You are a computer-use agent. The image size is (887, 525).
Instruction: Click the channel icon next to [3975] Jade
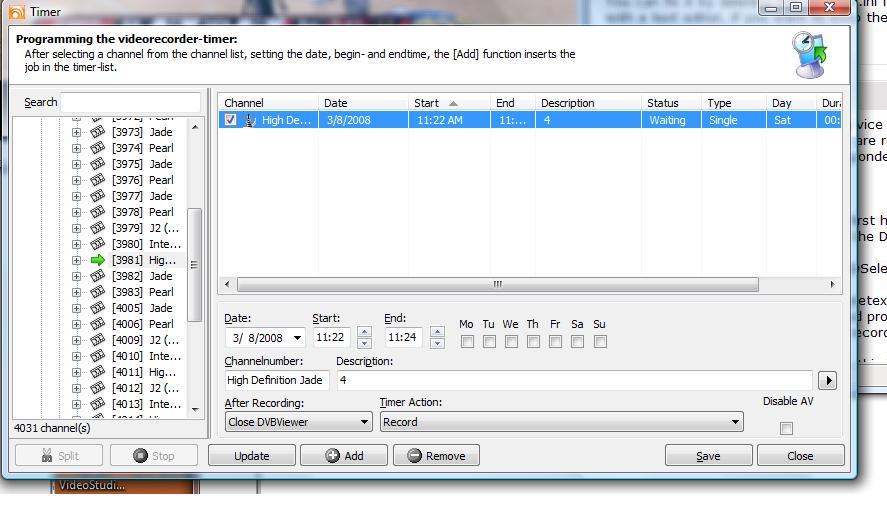pos(98,164)
